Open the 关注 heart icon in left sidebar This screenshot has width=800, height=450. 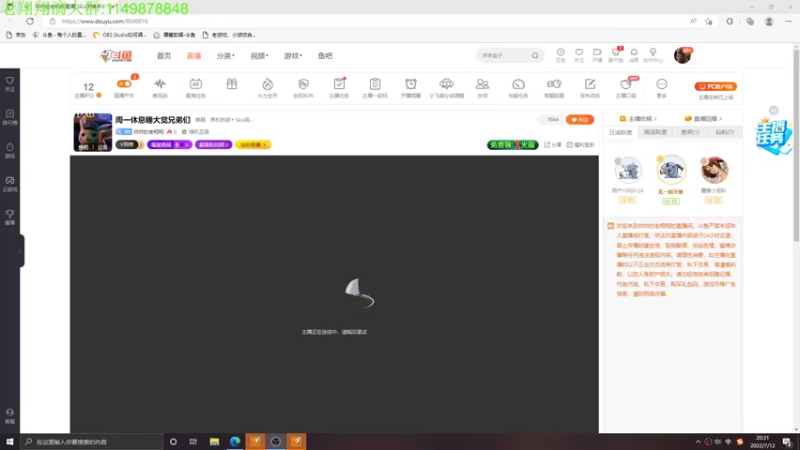coord(10,84)
